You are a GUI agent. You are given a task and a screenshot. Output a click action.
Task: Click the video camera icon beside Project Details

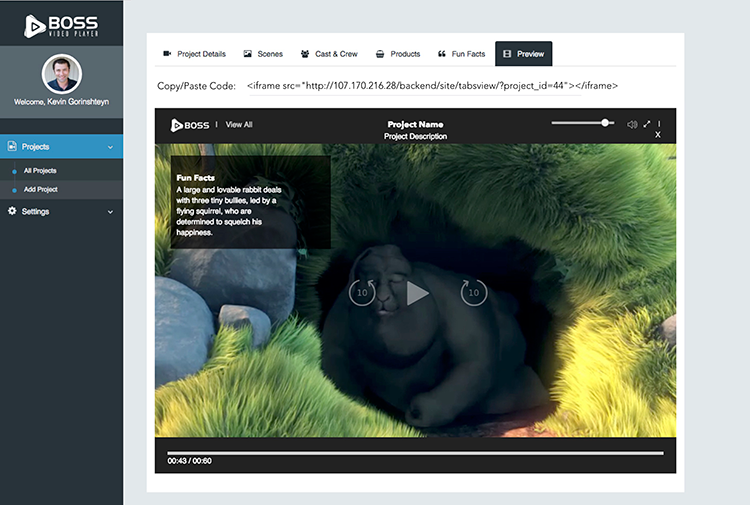(x=167, y=54)
